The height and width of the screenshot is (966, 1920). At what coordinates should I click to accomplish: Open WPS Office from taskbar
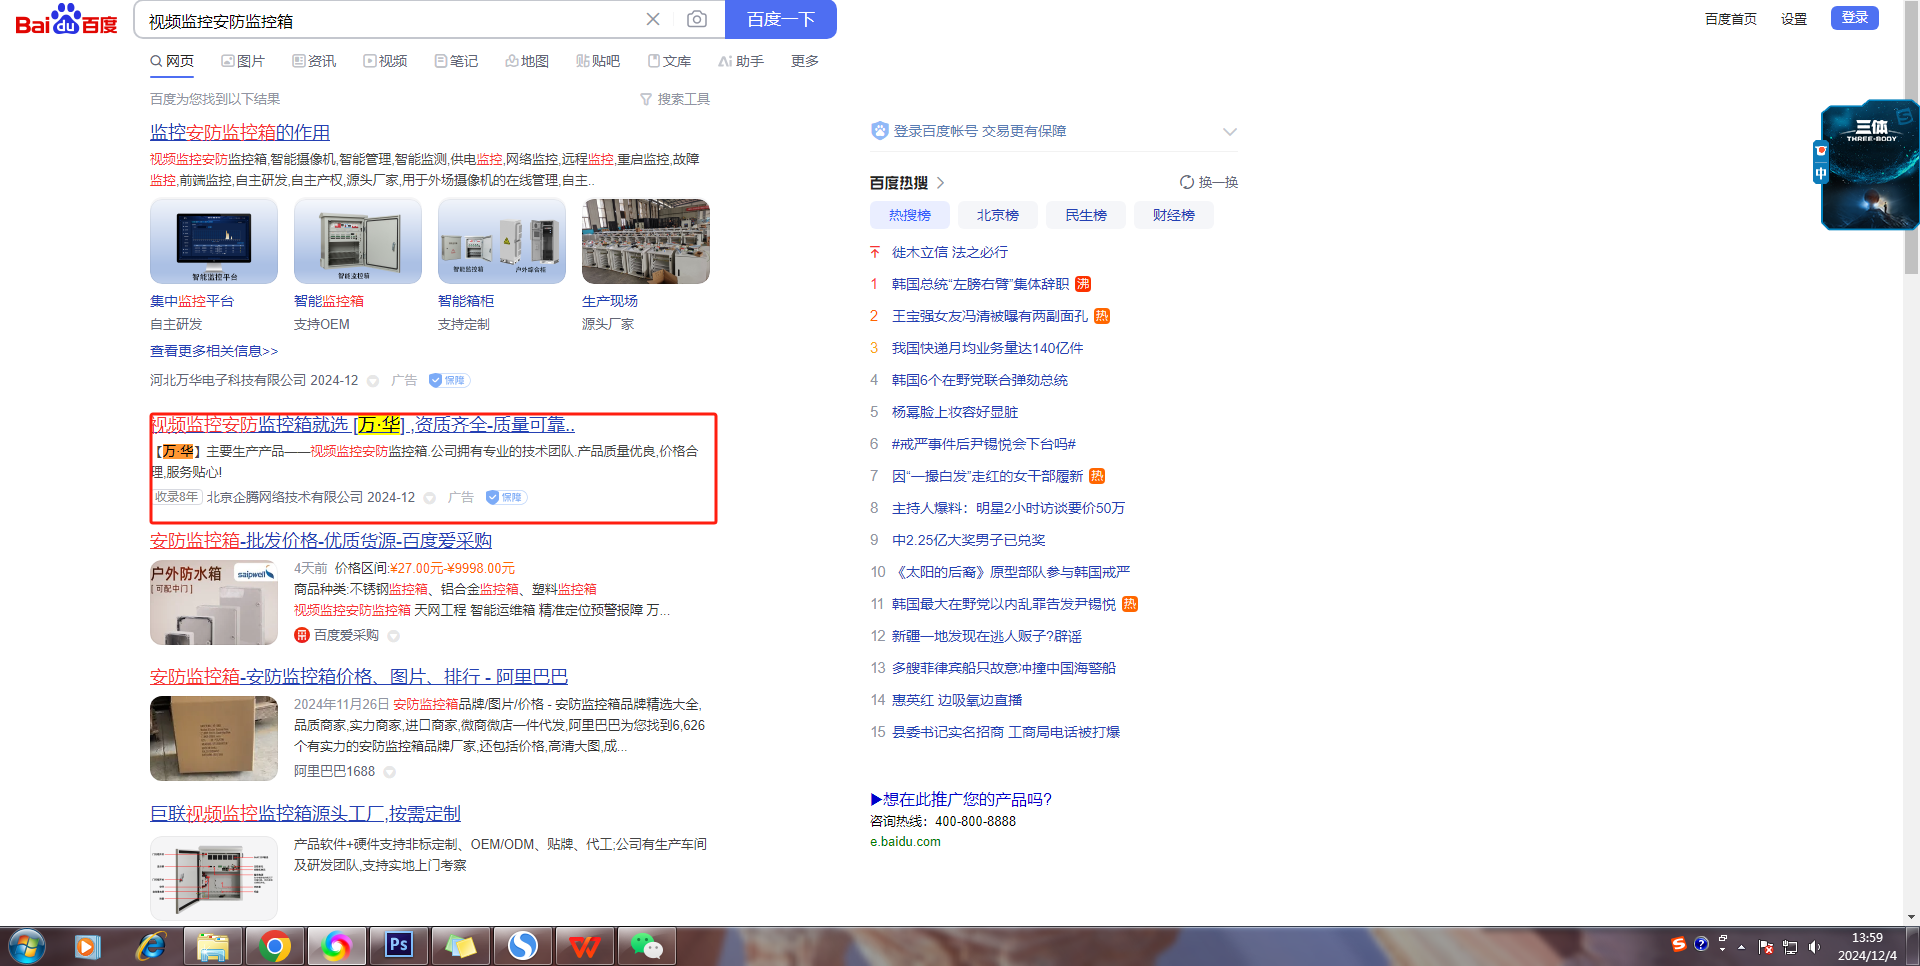(584, 945)
